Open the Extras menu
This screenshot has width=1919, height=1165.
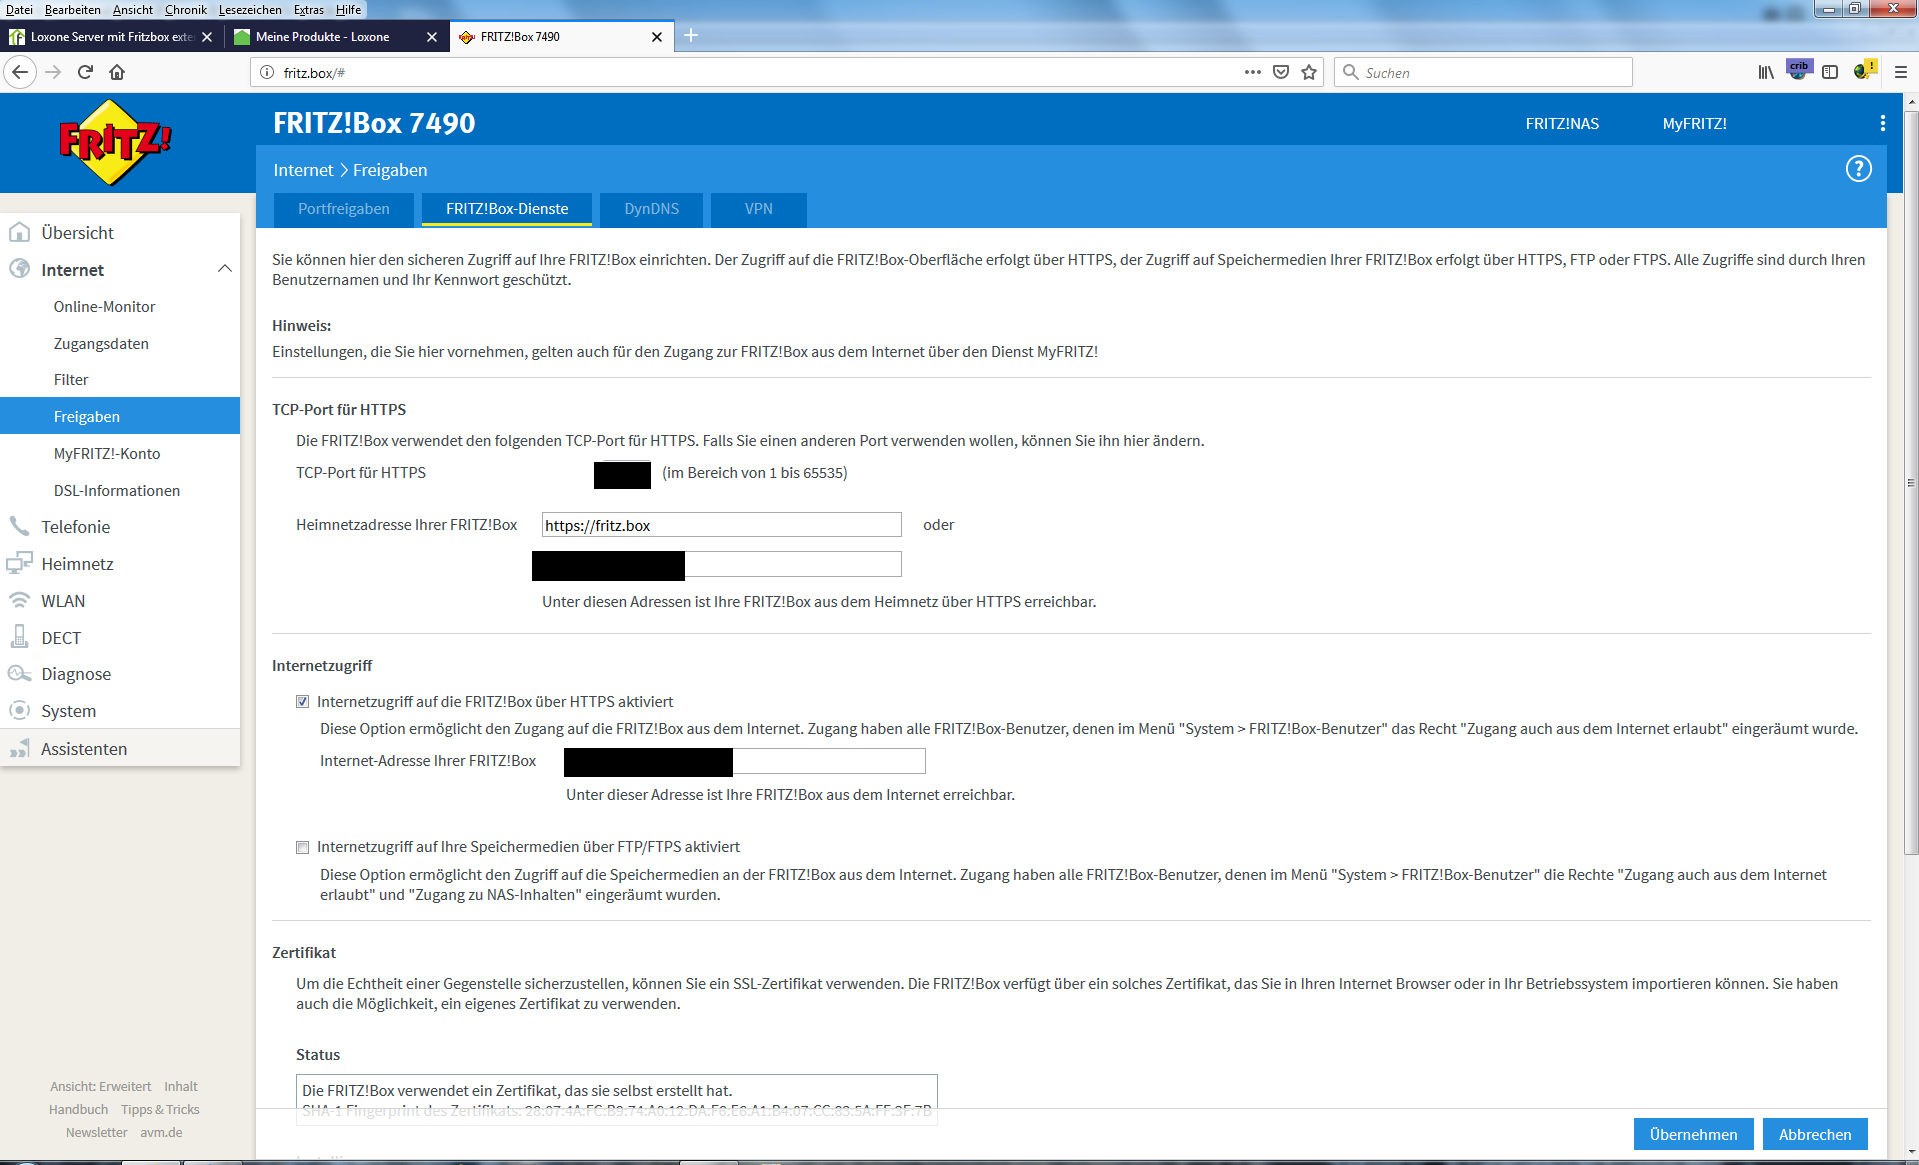click(309, 9)
